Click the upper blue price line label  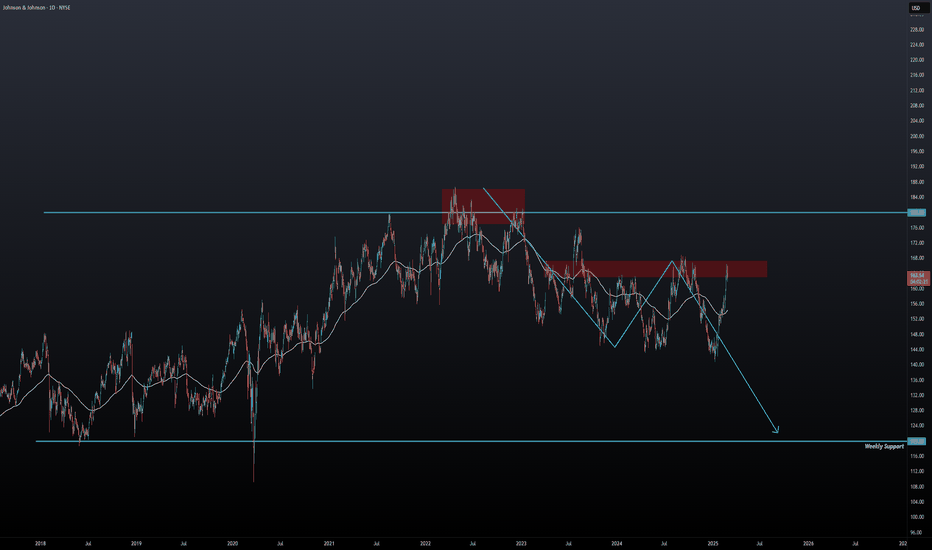(917, 212)
